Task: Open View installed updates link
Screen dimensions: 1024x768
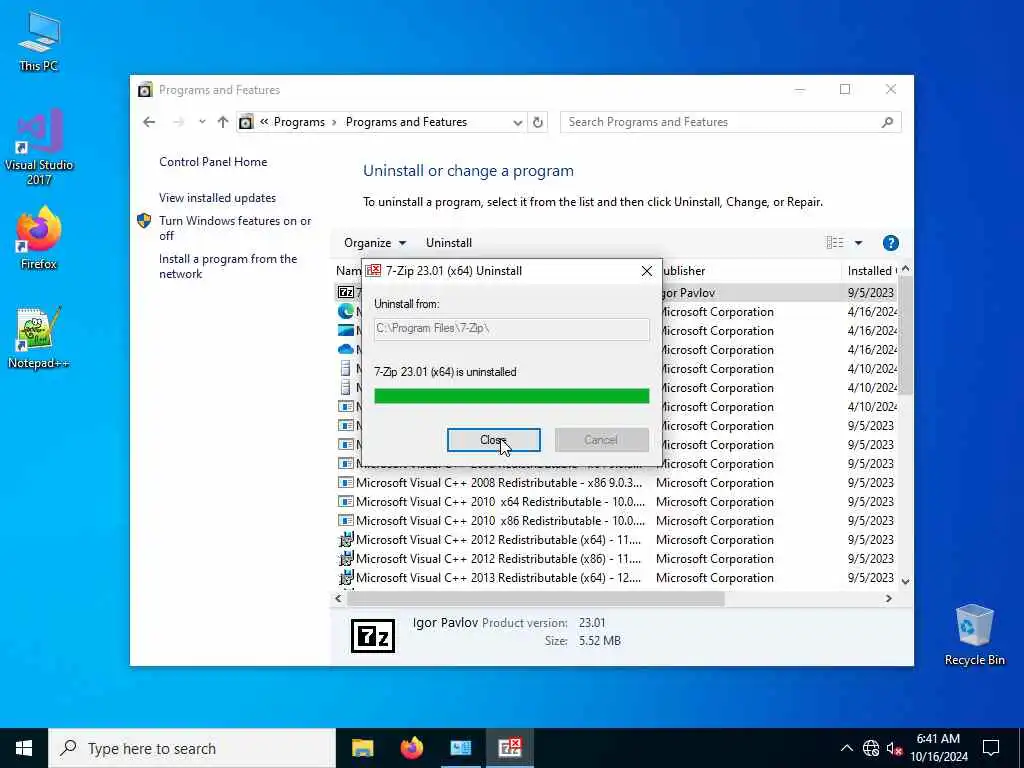Action: [x=217, y=198]
